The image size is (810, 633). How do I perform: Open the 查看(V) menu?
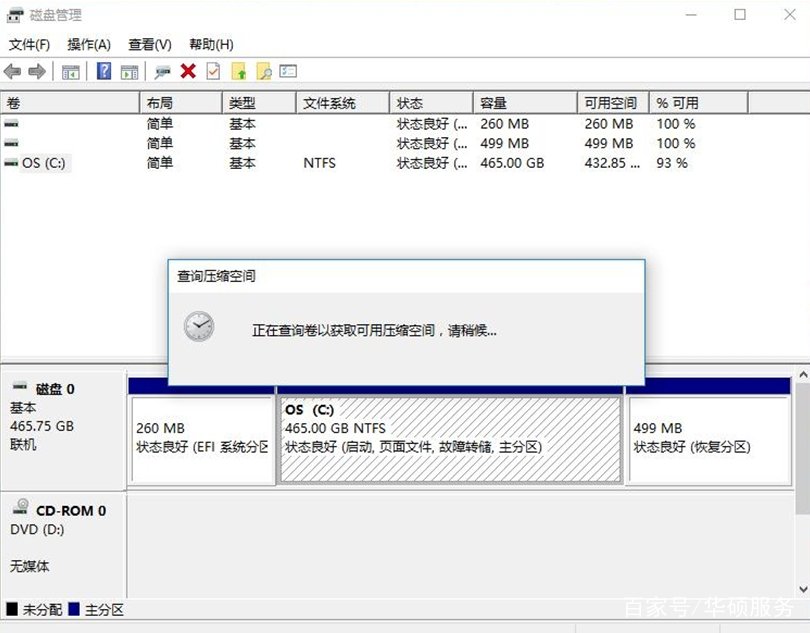click(x=148, y=44)
